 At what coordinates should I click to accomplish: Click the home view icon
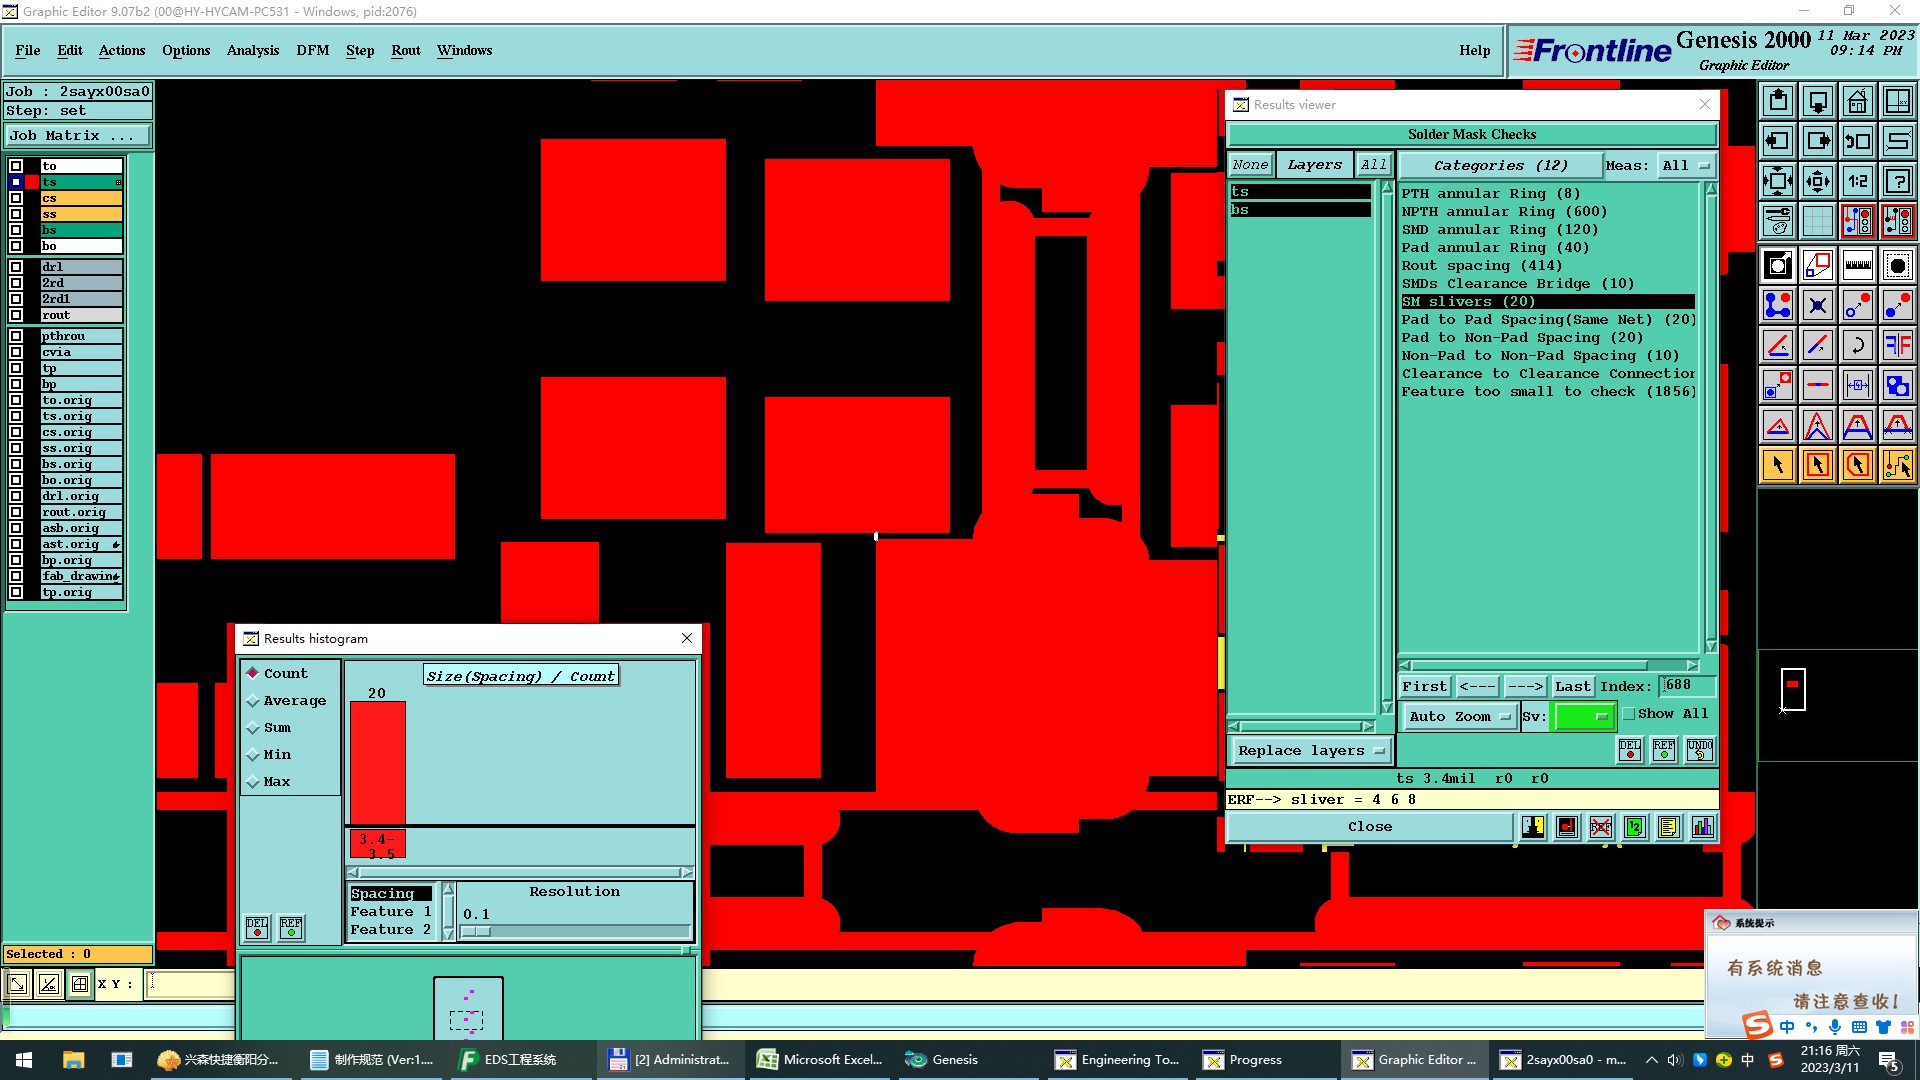point(1857,101)
